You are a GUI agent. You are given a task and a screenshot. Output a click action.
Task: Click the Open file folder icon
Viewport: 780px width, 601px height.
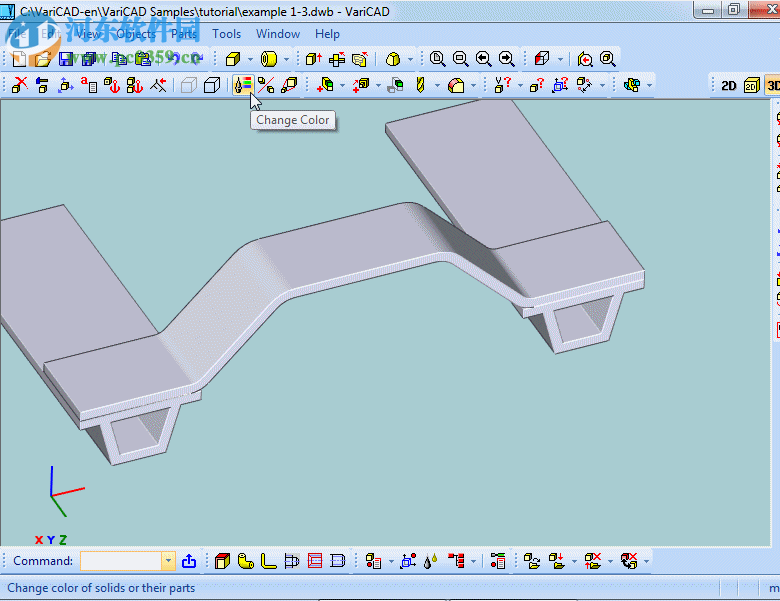click(x=43, y=59)
